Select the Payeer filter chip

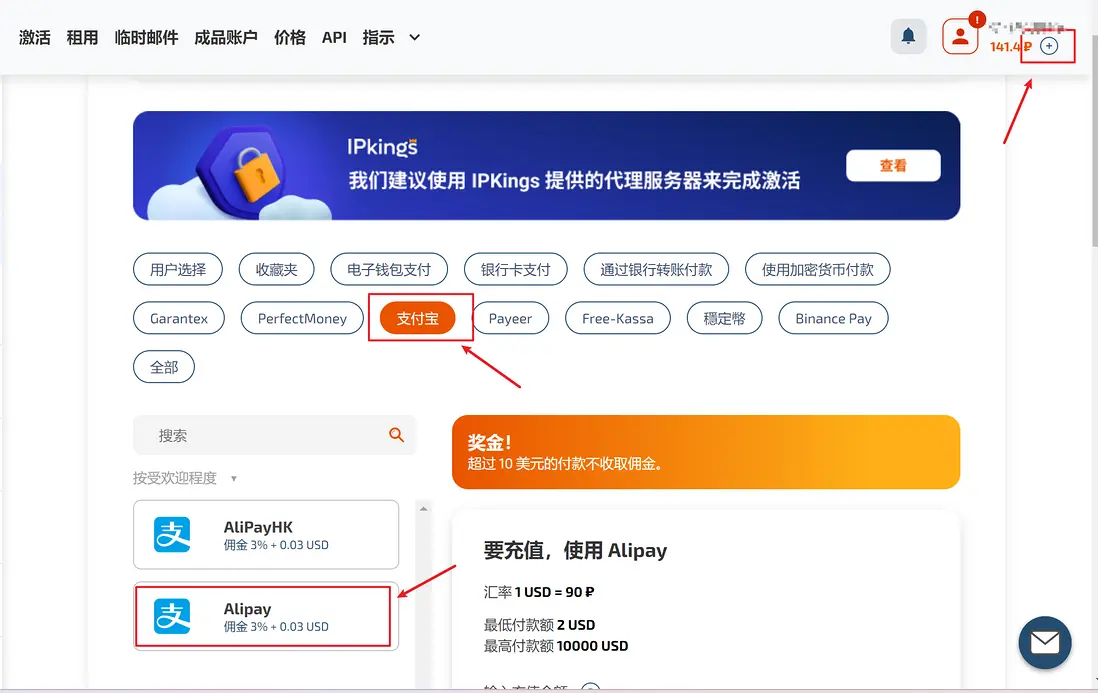click(510, 318)
